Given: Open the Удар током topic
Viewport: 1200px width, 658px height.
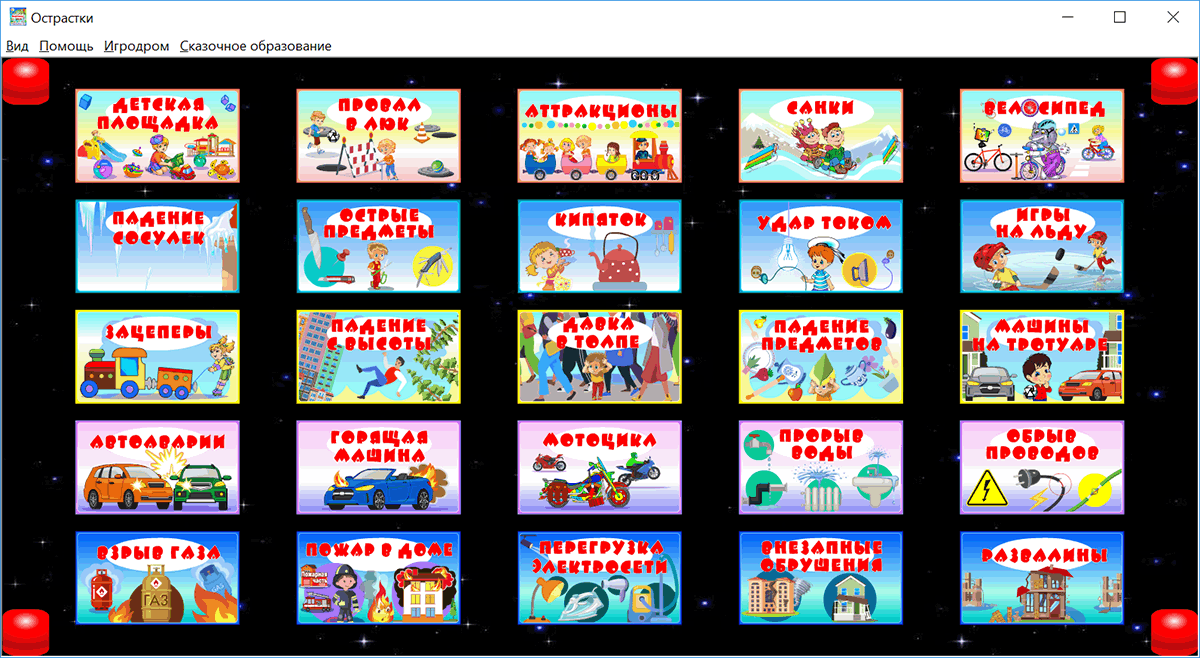Looking at the screenshot, I should [820, 246].
